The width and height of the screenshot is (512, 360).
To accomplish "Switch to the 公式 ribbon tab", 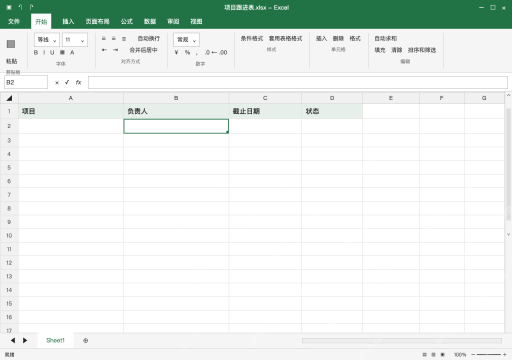I will coord(127,22).
